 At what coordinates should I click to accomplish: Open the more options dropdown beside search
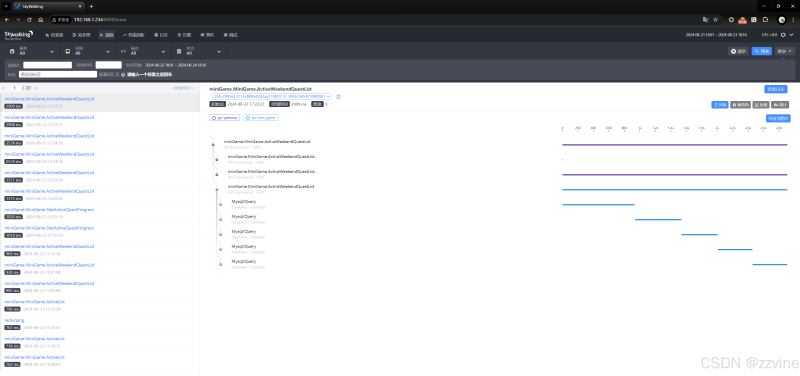(785, 52)
